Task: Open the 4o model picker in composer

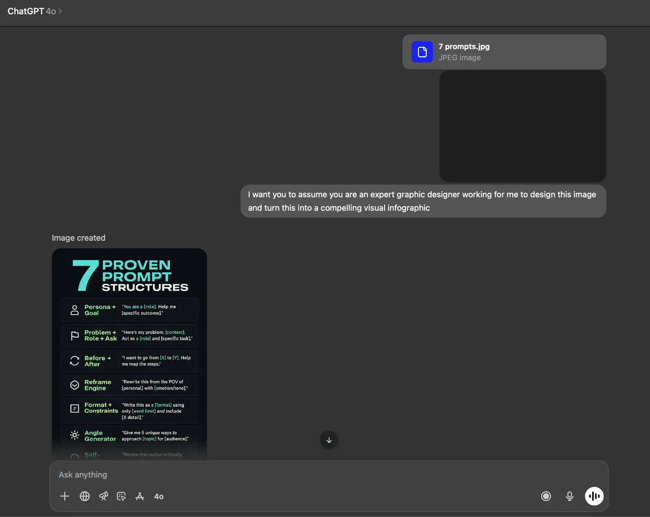Action: click(159, 496)
